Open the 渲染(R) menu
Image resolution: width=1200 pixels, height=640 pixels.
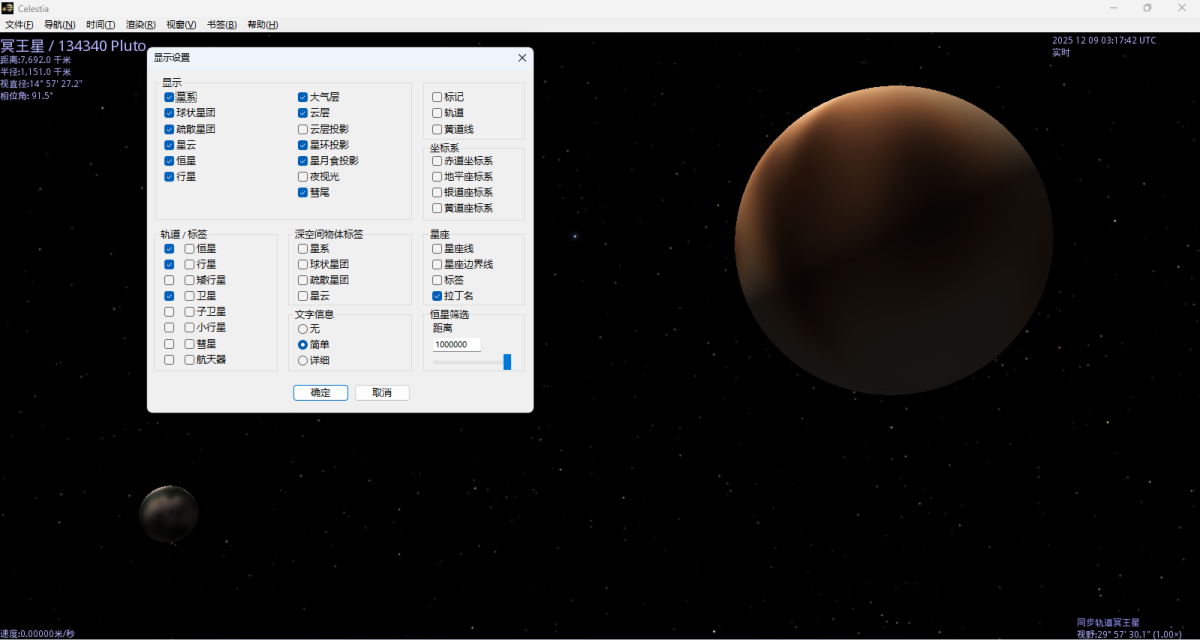click(140, 24)
